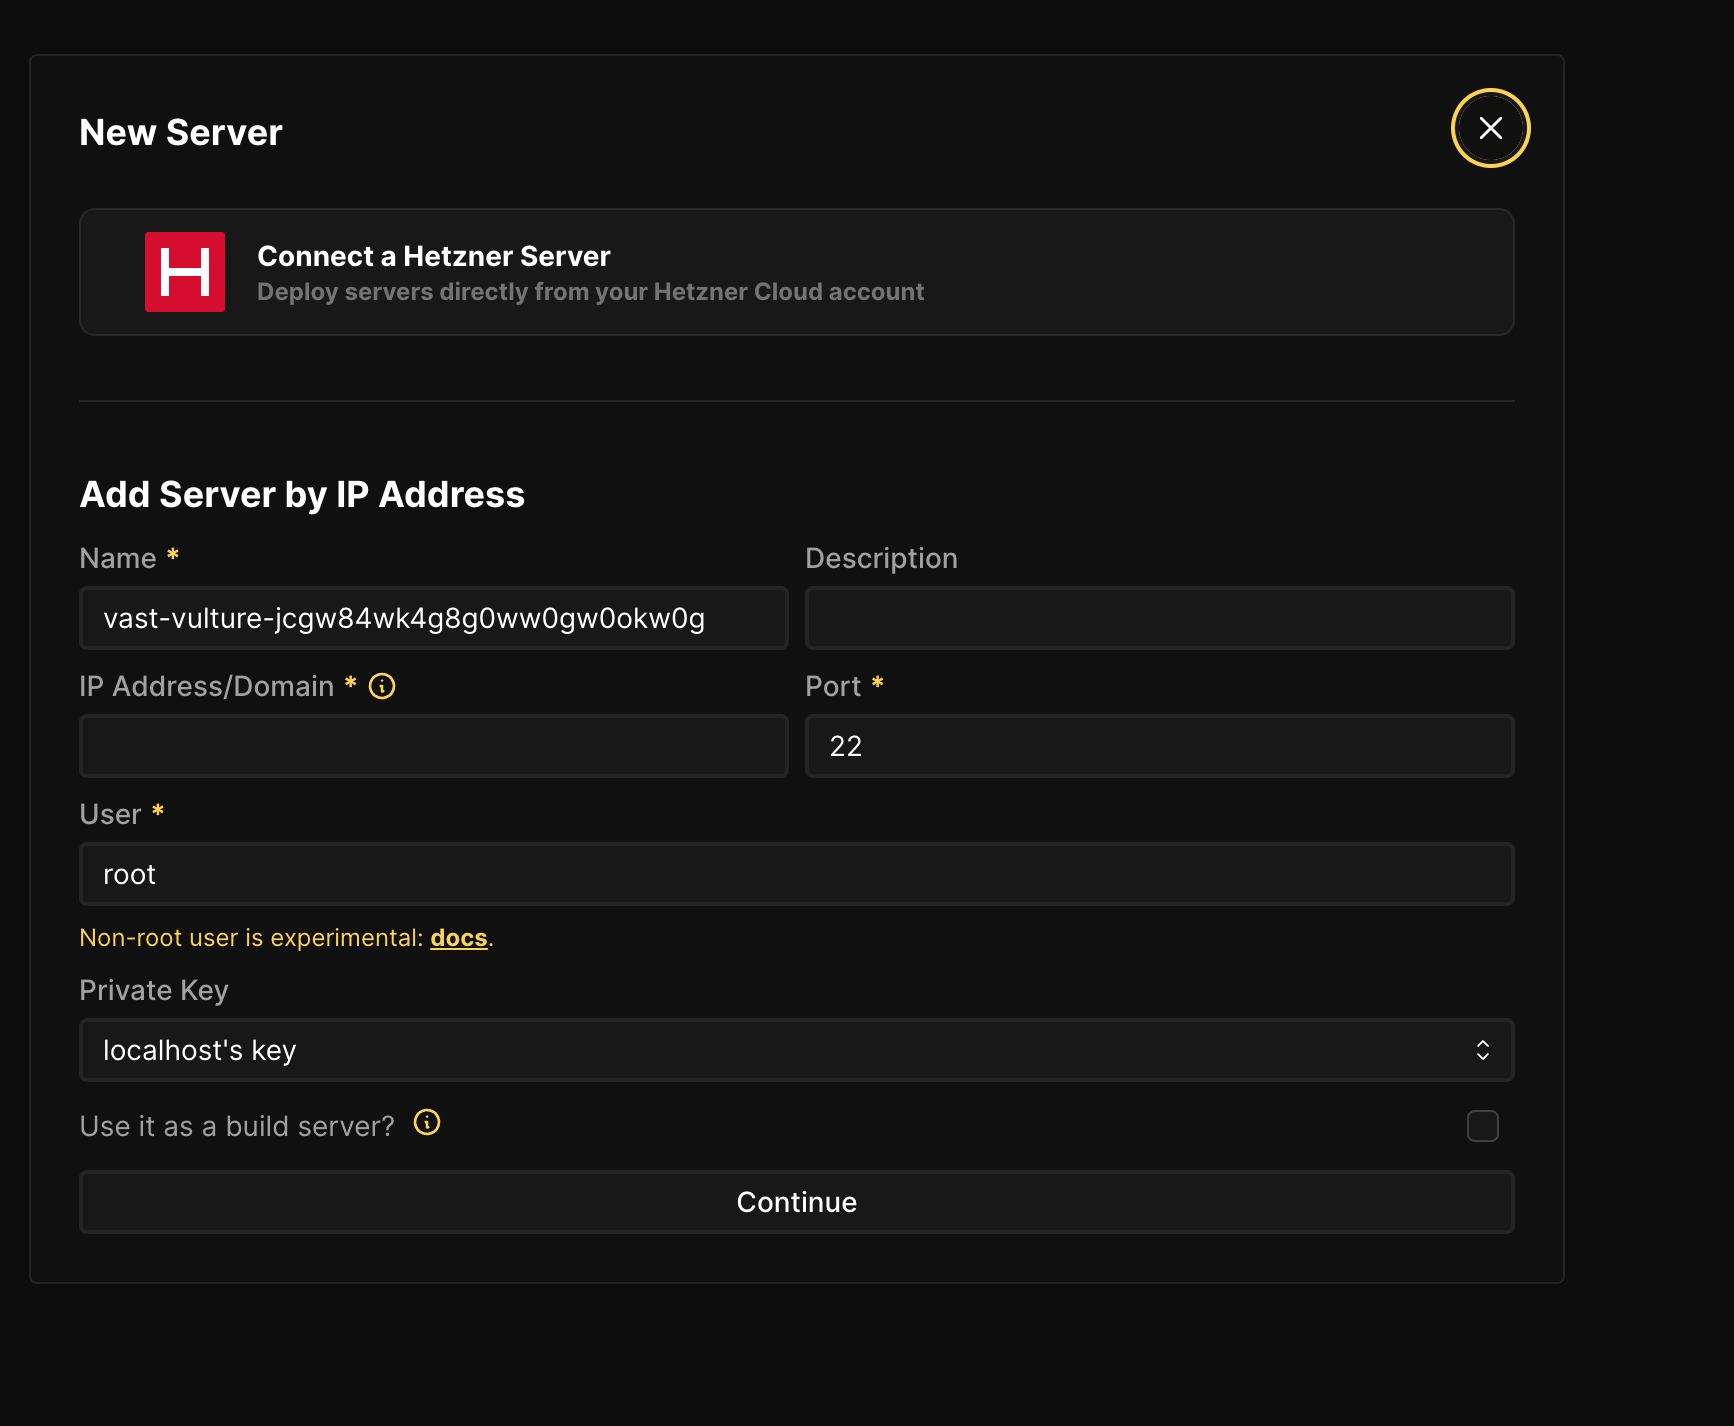Focus the IP Address/Domain input
1734x1426 pixels.
(433, 746)
